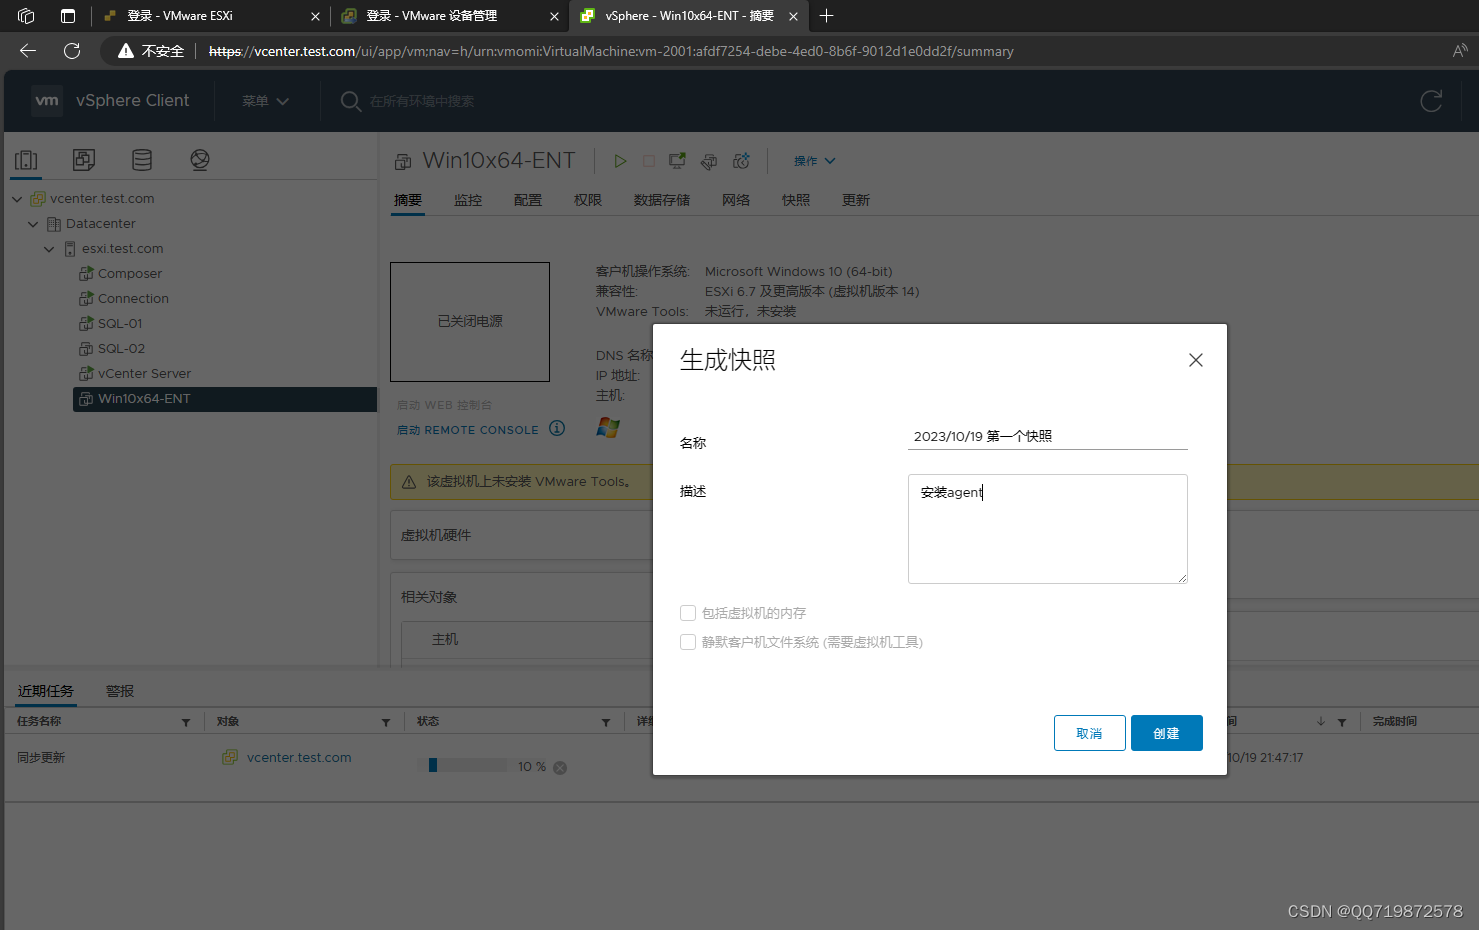1479x930 pixels.
Task: Click the browser address bar URL
Action: click(x=611, y=51)
